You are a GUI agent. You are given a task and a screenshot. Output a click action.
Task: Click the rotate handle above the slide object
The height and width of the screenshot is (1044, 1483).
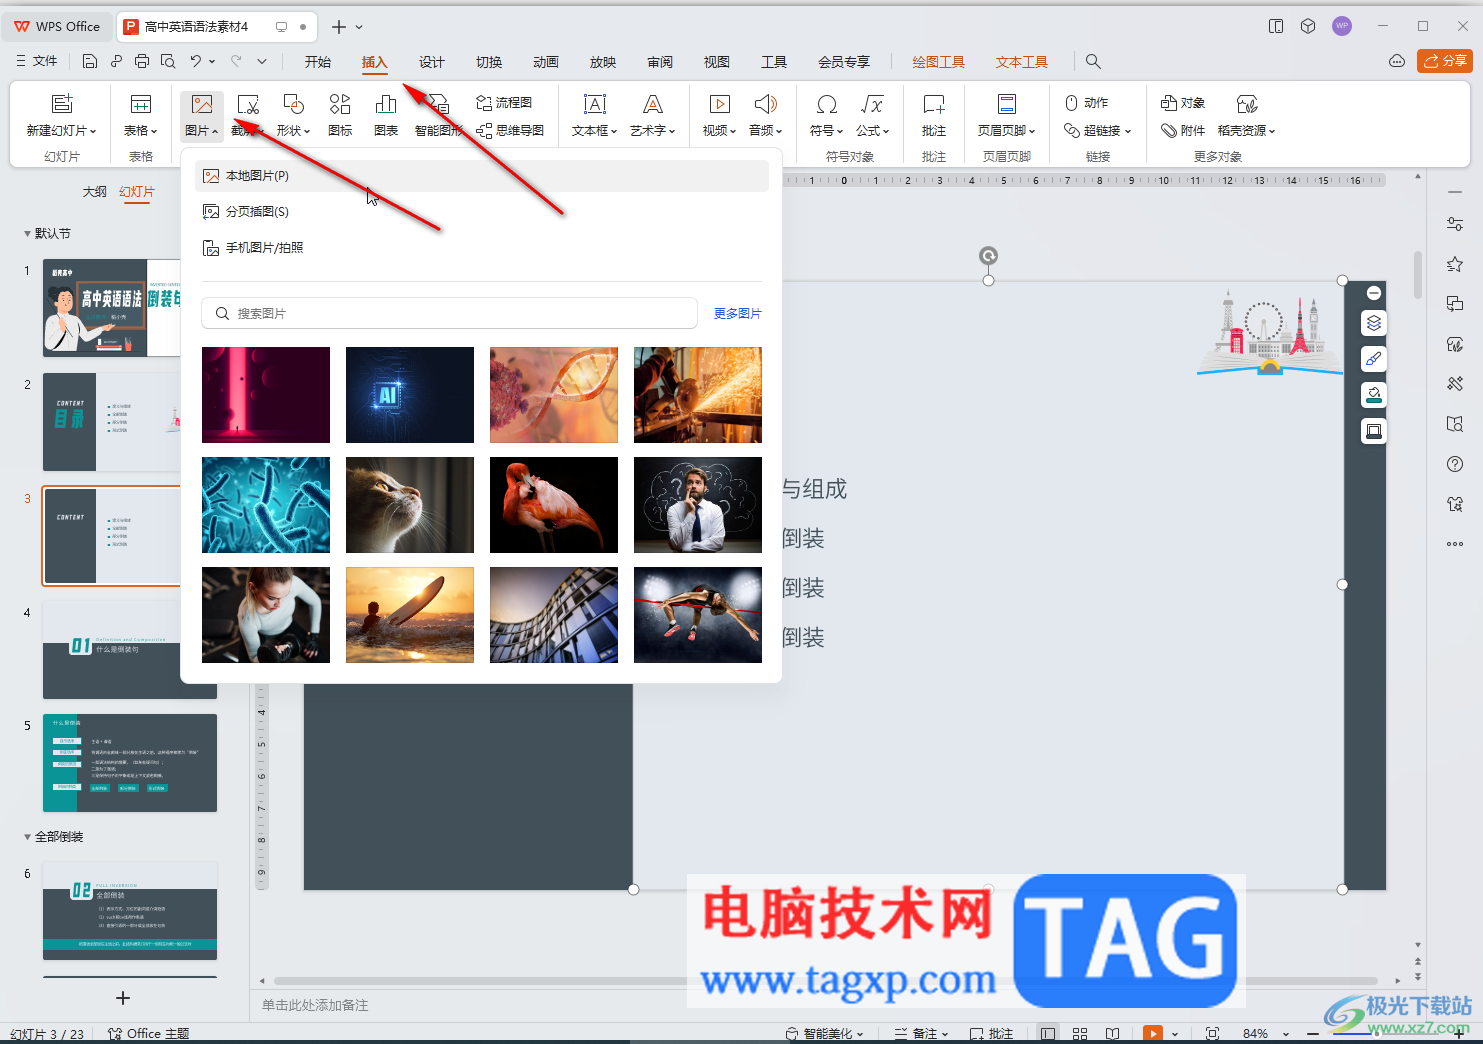[x=988, y=256]
